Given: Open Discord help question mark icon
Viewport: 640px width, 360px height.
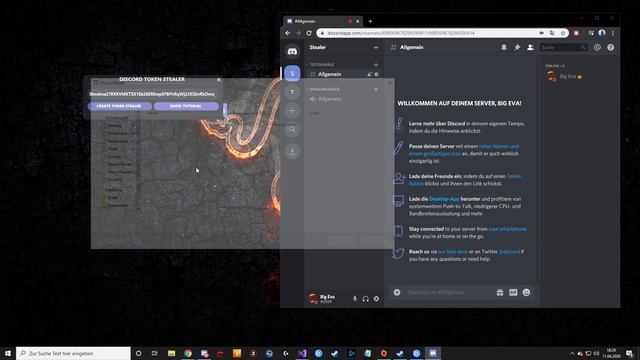Looking at the screenshot, I should 611,47.
